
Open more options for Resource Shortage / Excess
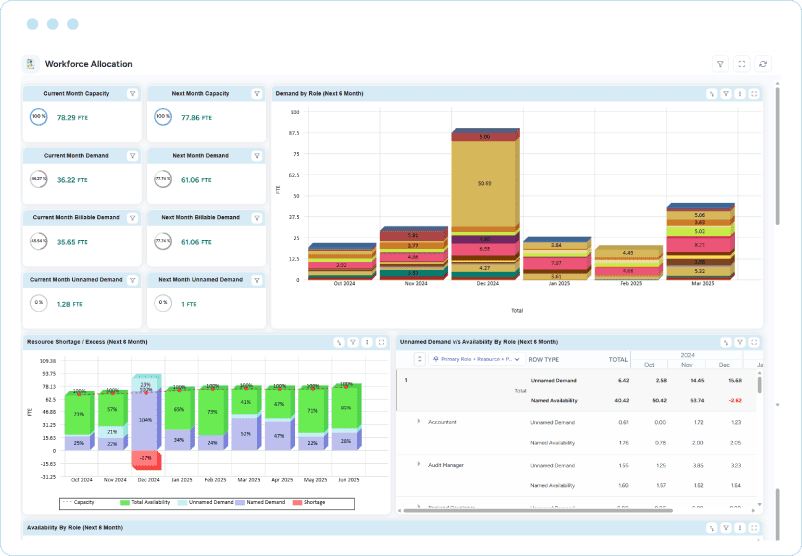tap(367, 342)
